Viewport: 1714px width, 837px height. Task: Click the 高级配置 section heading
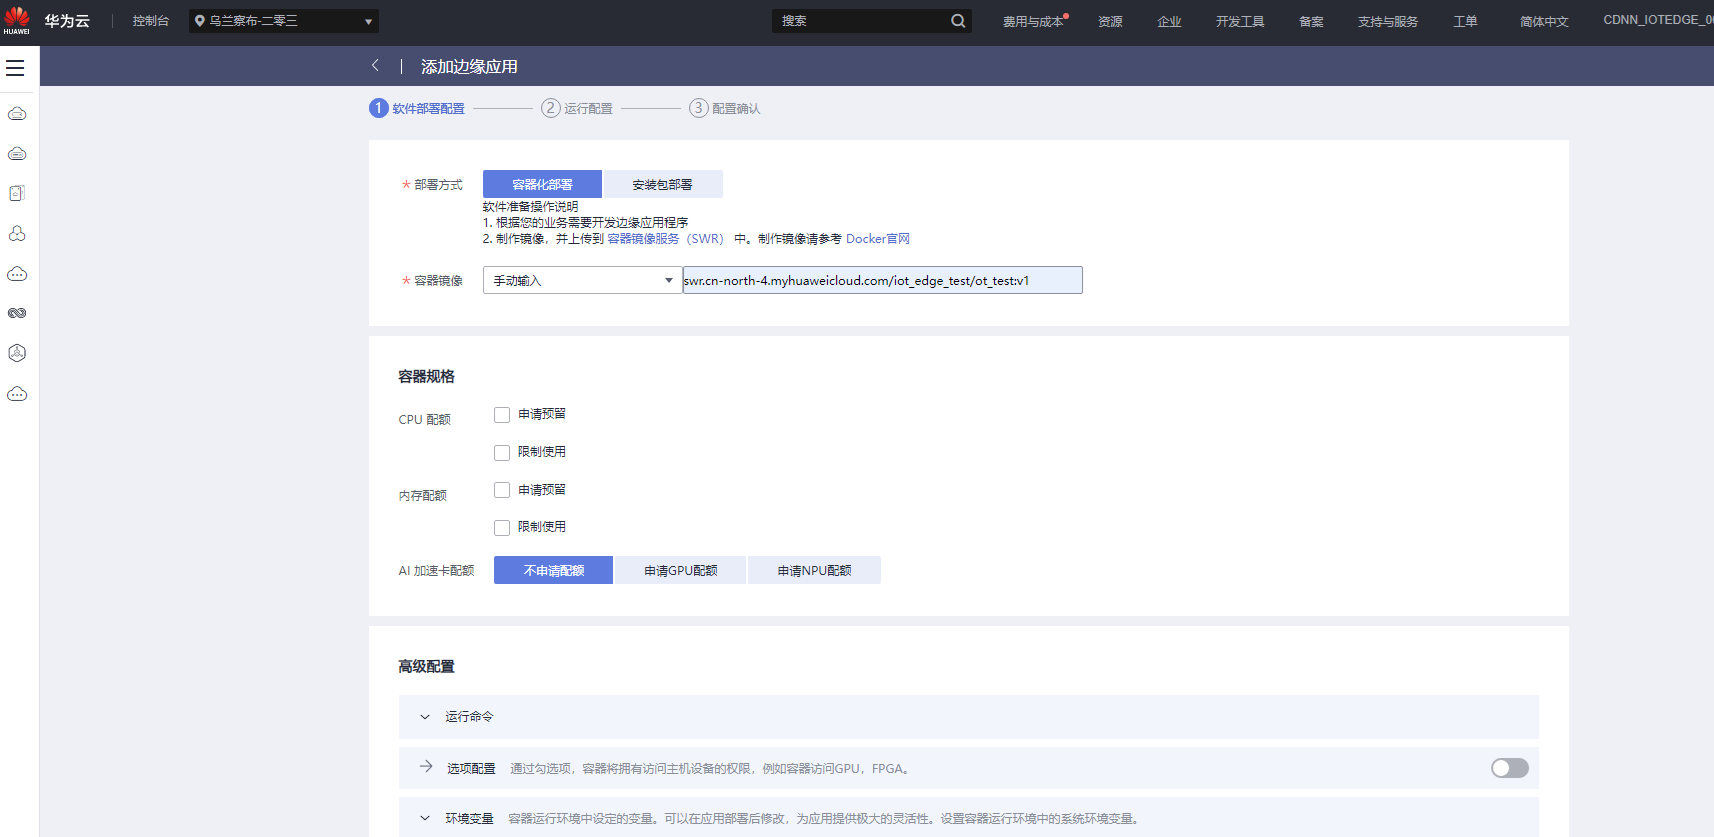426,666
